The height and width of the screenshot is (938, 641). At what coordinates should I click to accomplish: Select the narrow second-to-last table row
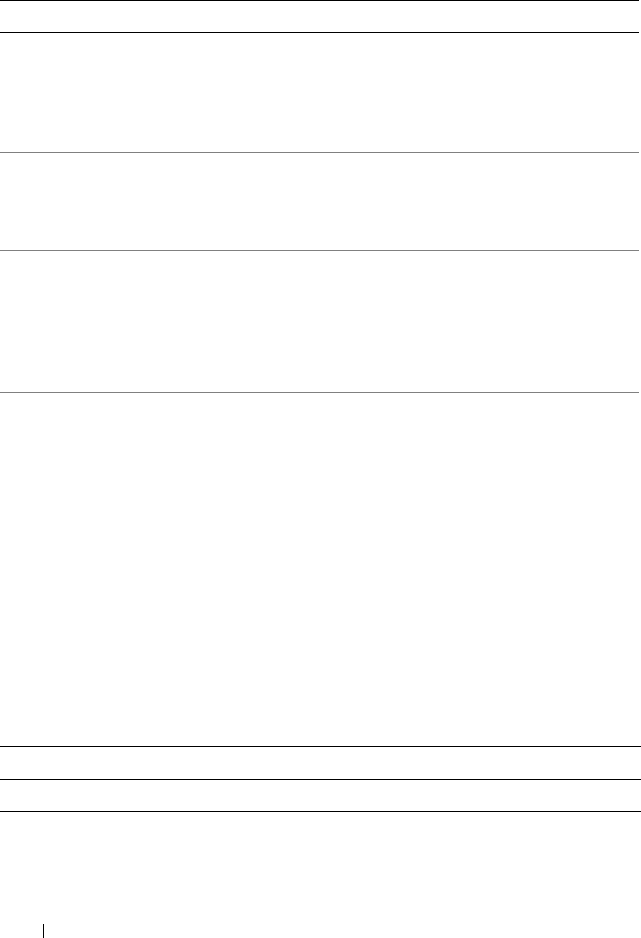tap(320, 763)
